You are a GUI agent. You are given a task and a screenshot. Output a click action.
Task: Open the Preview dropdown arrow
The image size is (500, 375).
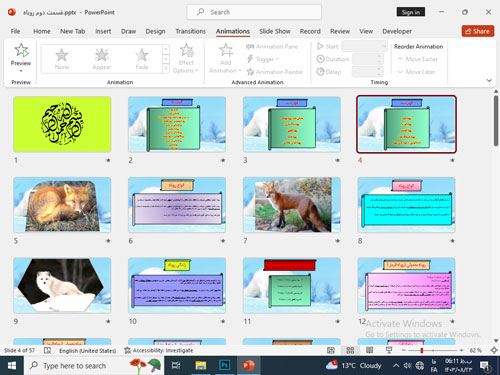tap(21, 71)
